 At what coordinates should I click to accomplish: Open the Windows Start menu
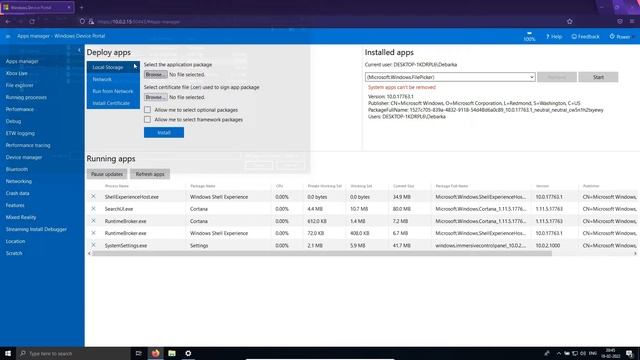coord(8,353)
